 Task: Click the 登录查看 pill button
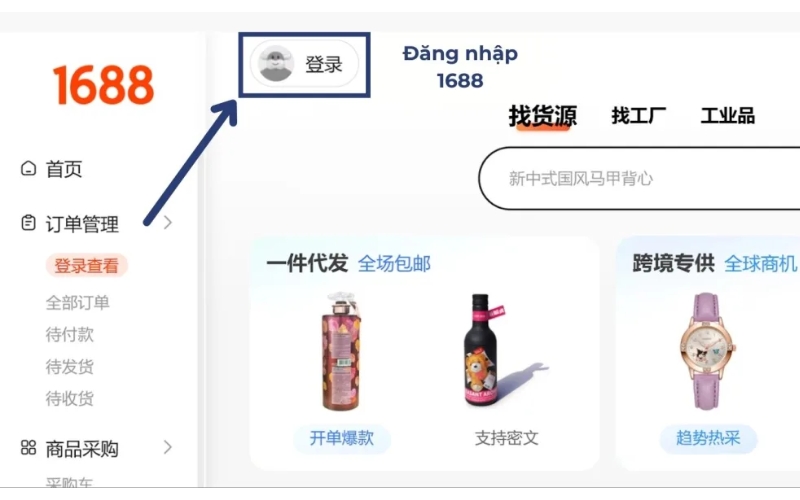click(86, 265)
